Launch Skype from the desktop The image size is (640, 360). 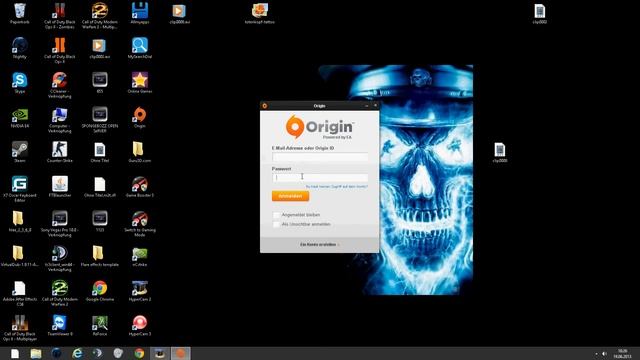coord(20,82)
